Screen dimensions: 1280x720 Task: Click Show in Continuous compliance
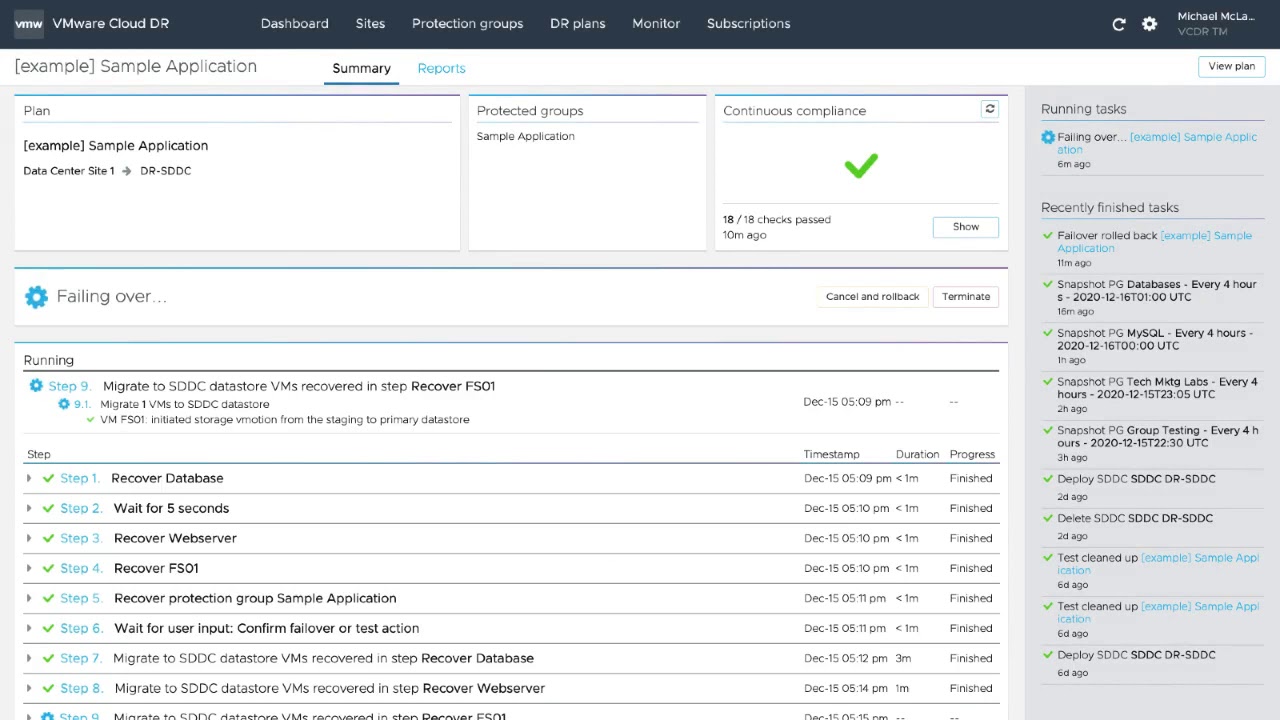tap(966, 227)
